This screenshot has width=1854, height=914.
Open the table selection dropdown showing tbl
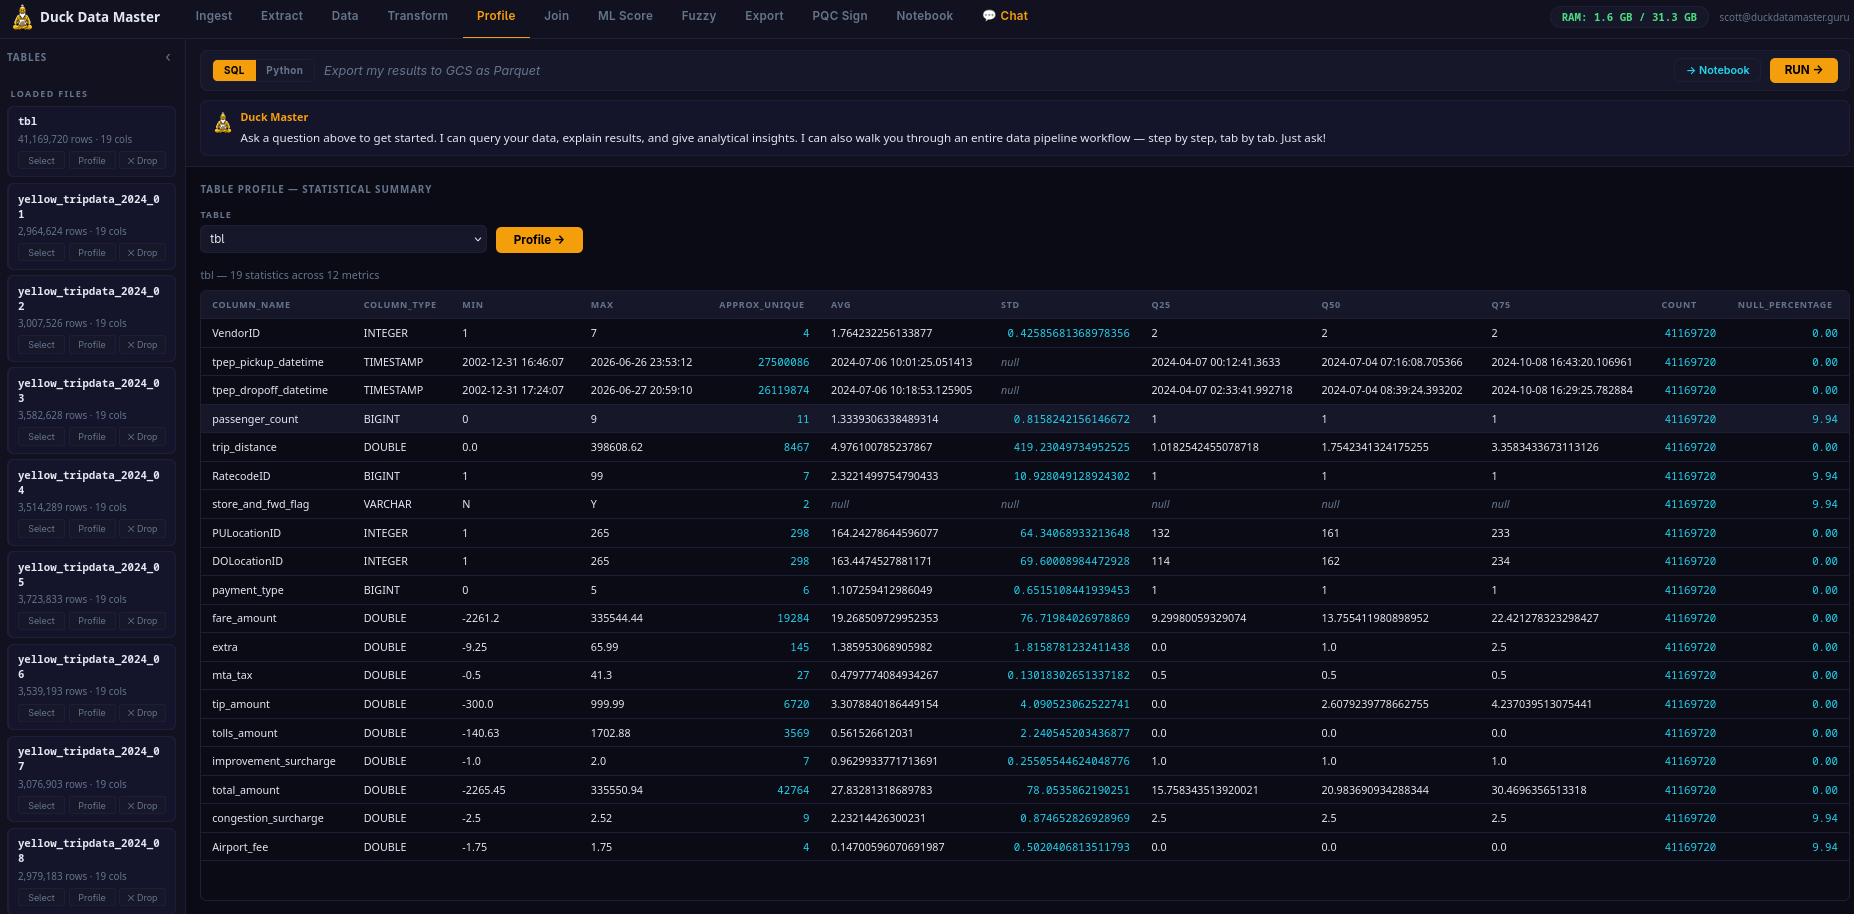coord(343,239)
